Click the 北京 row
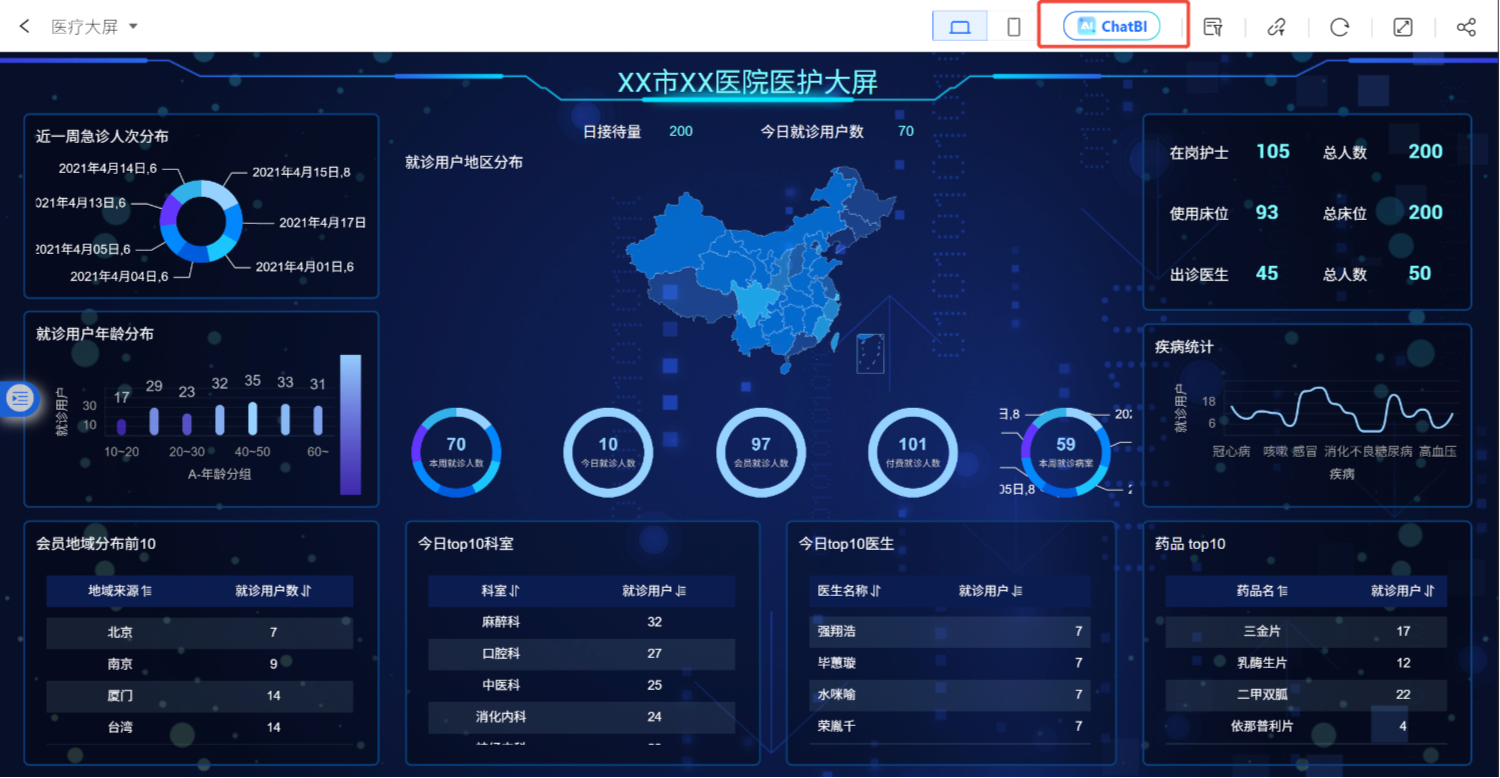Screen dimensions: 1500x778 [x=200, y=632]
